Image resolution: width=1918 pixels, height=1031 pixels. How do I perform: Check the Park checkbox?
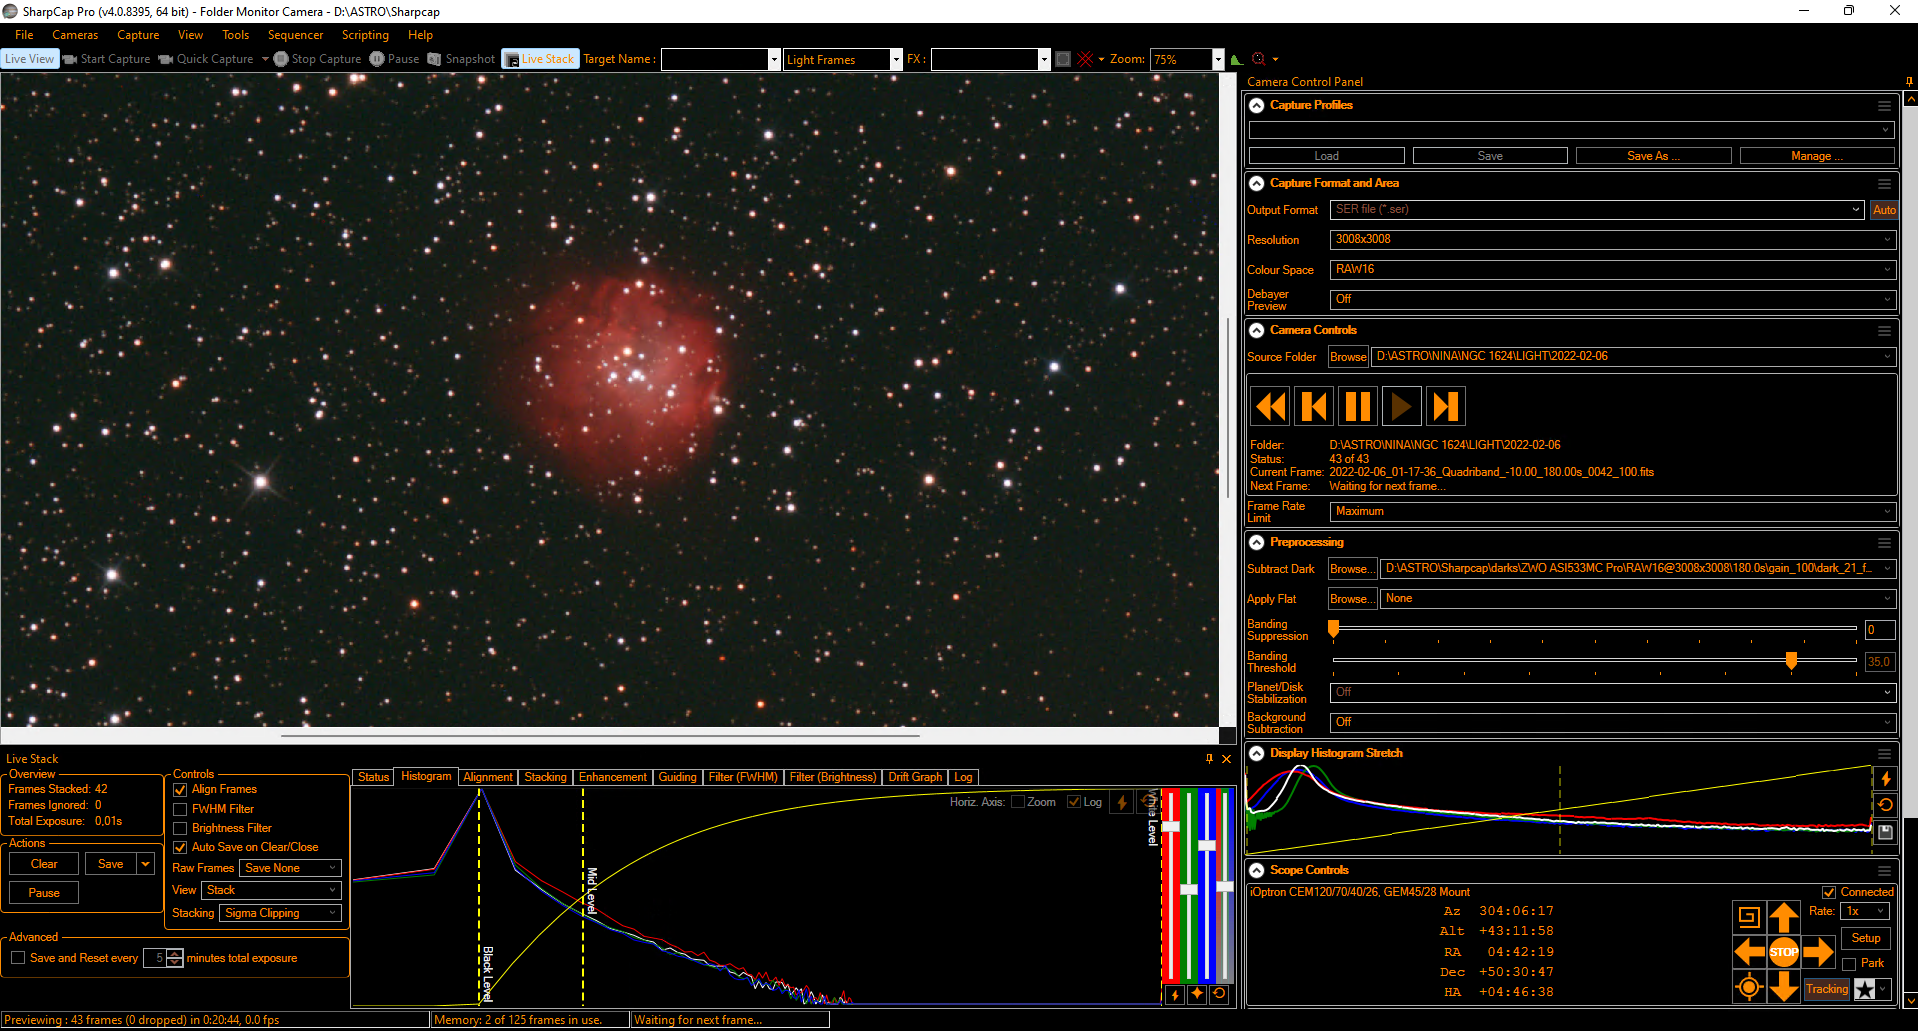(1850, 964)
